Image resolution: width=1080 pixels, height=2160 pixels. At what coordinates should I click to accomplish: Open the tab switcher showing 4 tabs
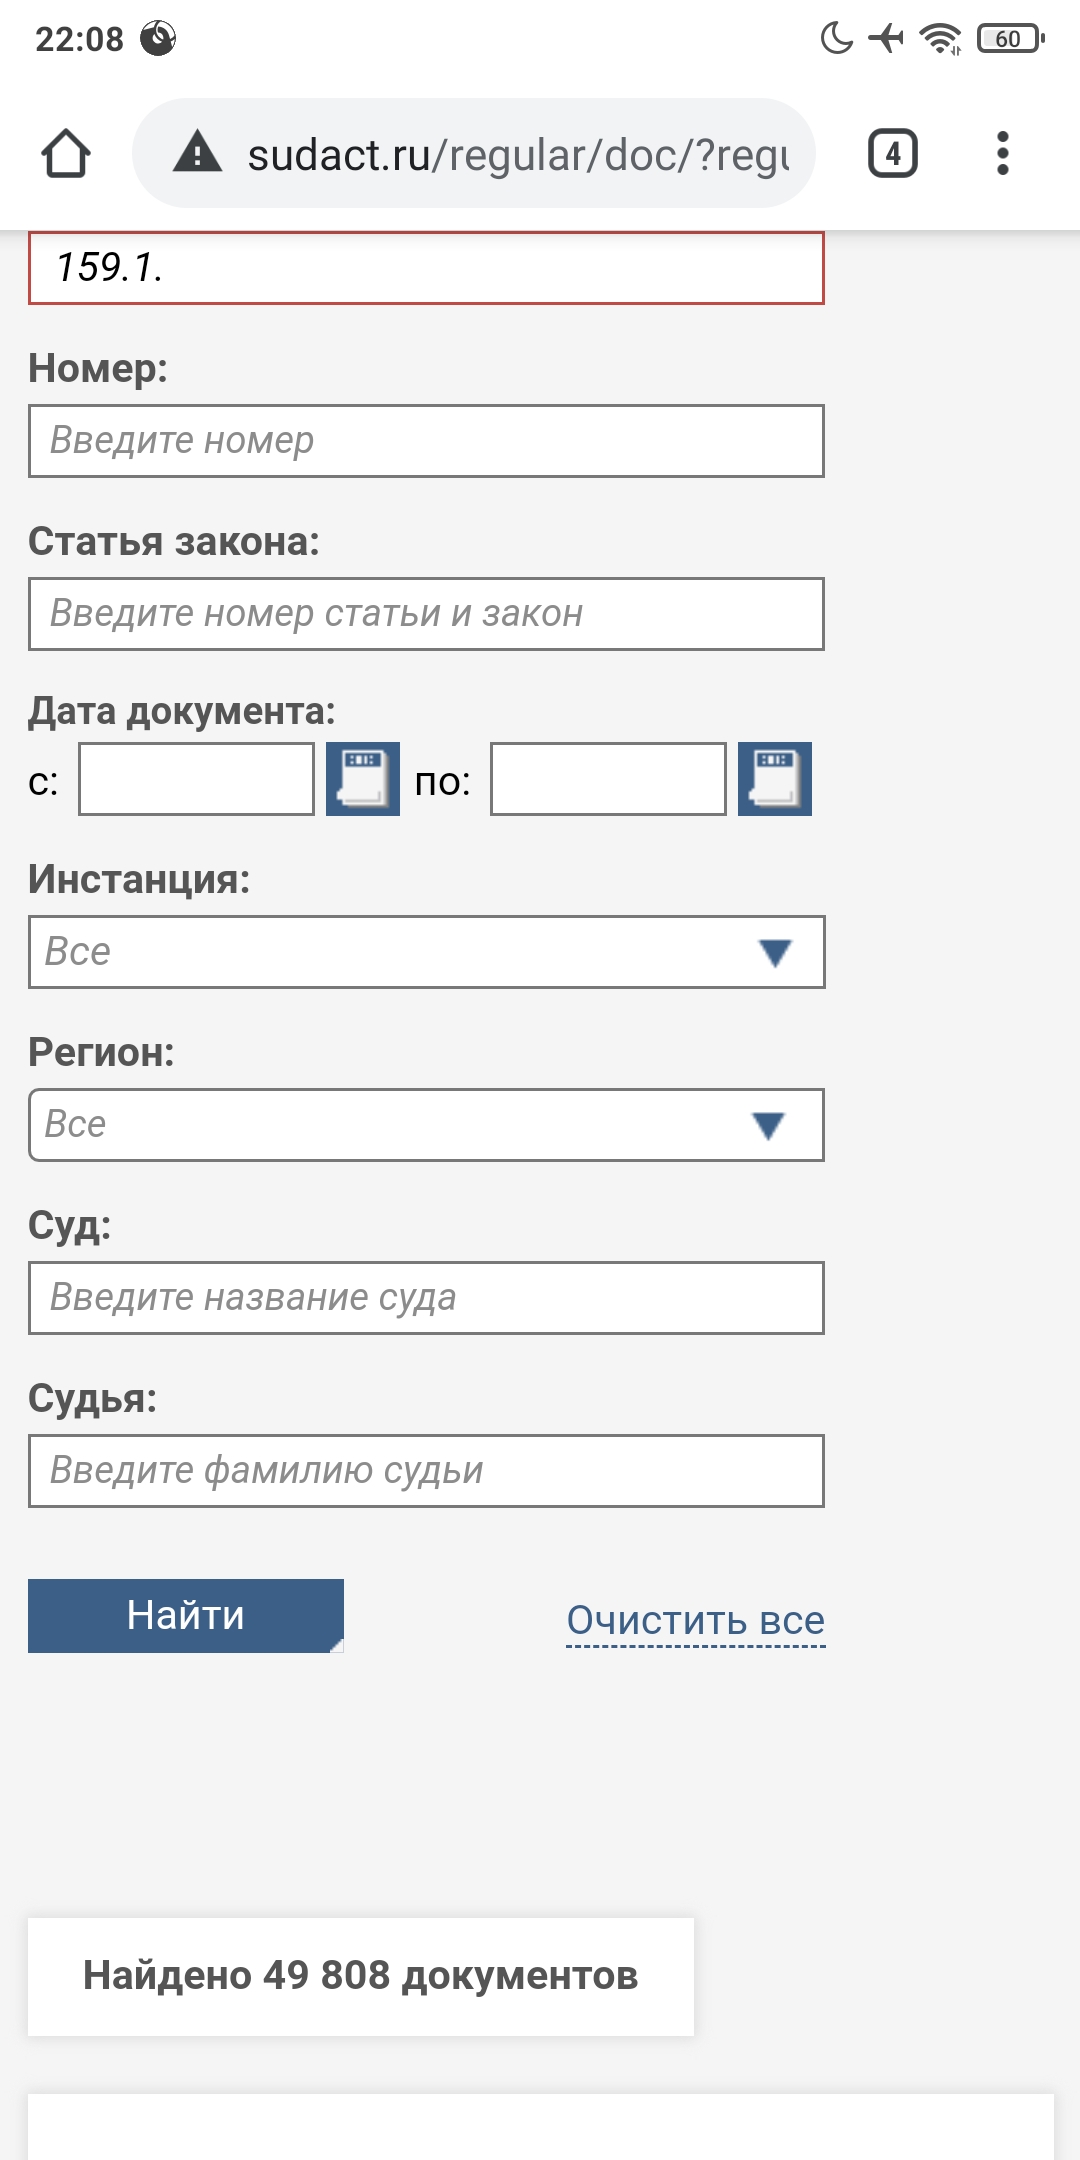pyautogui.click(x=892, y=154)
